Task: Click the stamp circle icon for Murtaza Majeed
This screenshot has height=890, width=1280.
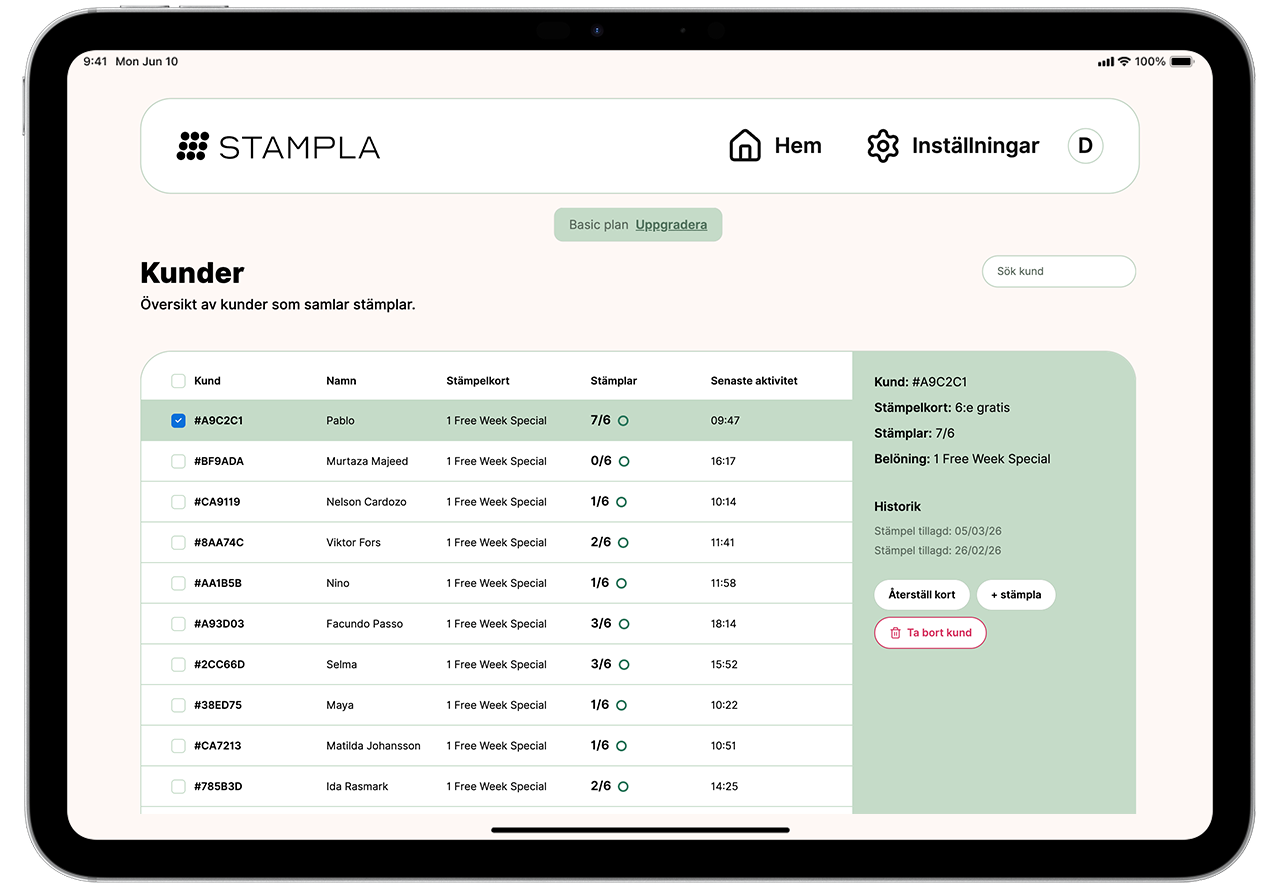Action: pyautogui.click(x=623, y=462)
